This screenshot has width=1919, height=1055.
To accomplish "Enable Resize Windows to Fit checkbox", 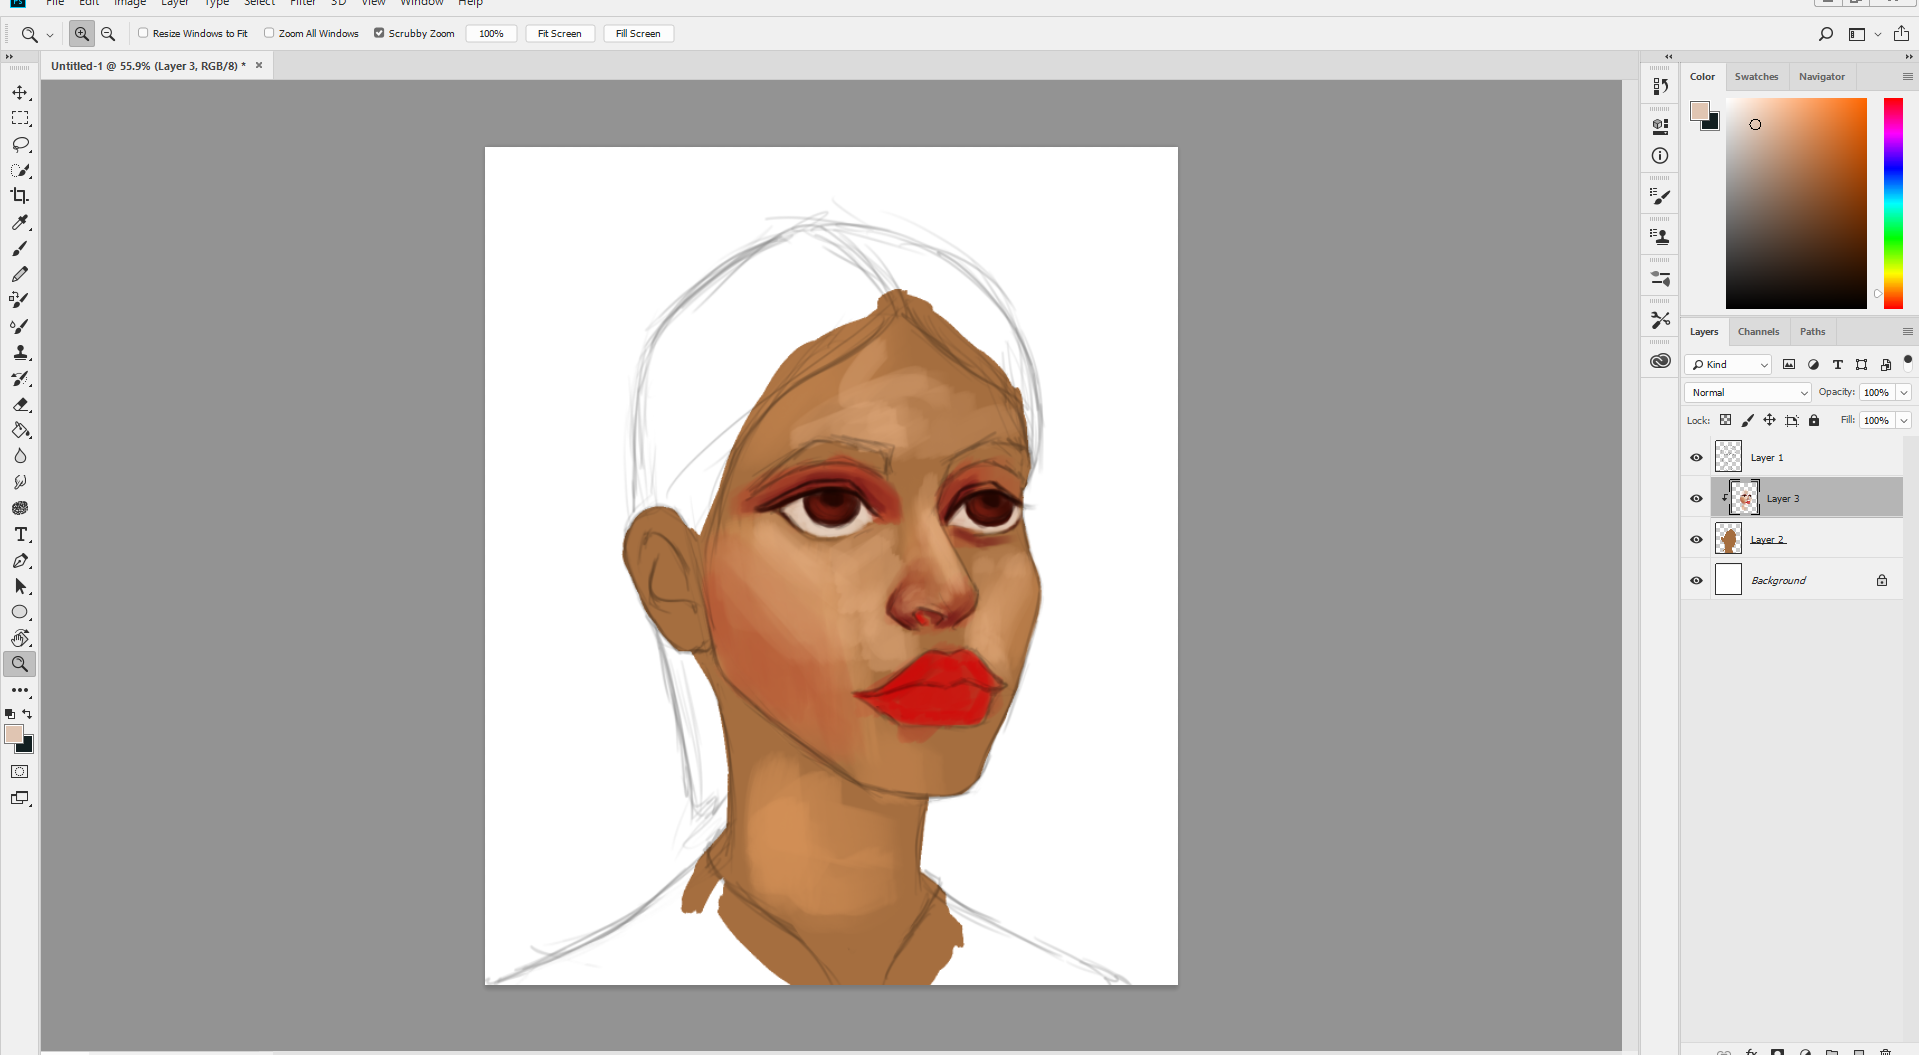I will [143, 33].
